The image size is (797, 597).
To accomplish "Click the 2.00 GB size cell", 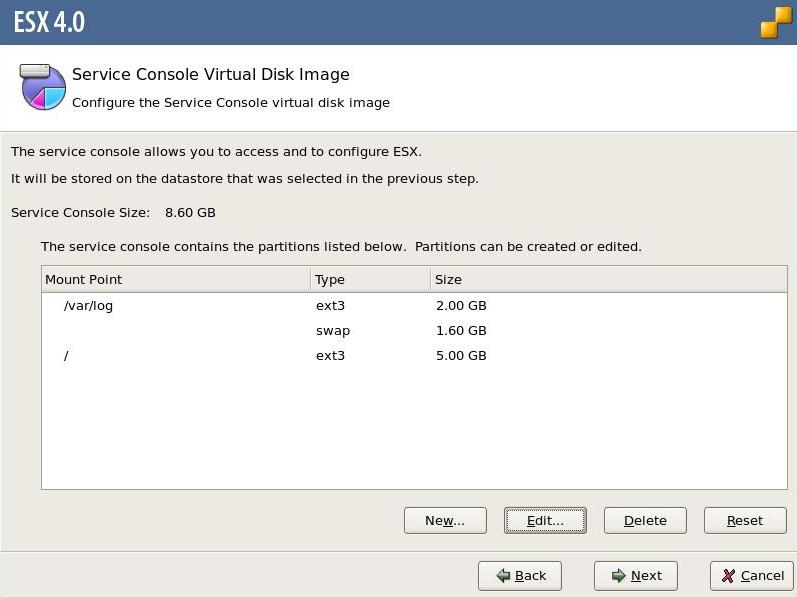I will pos(461,305).
